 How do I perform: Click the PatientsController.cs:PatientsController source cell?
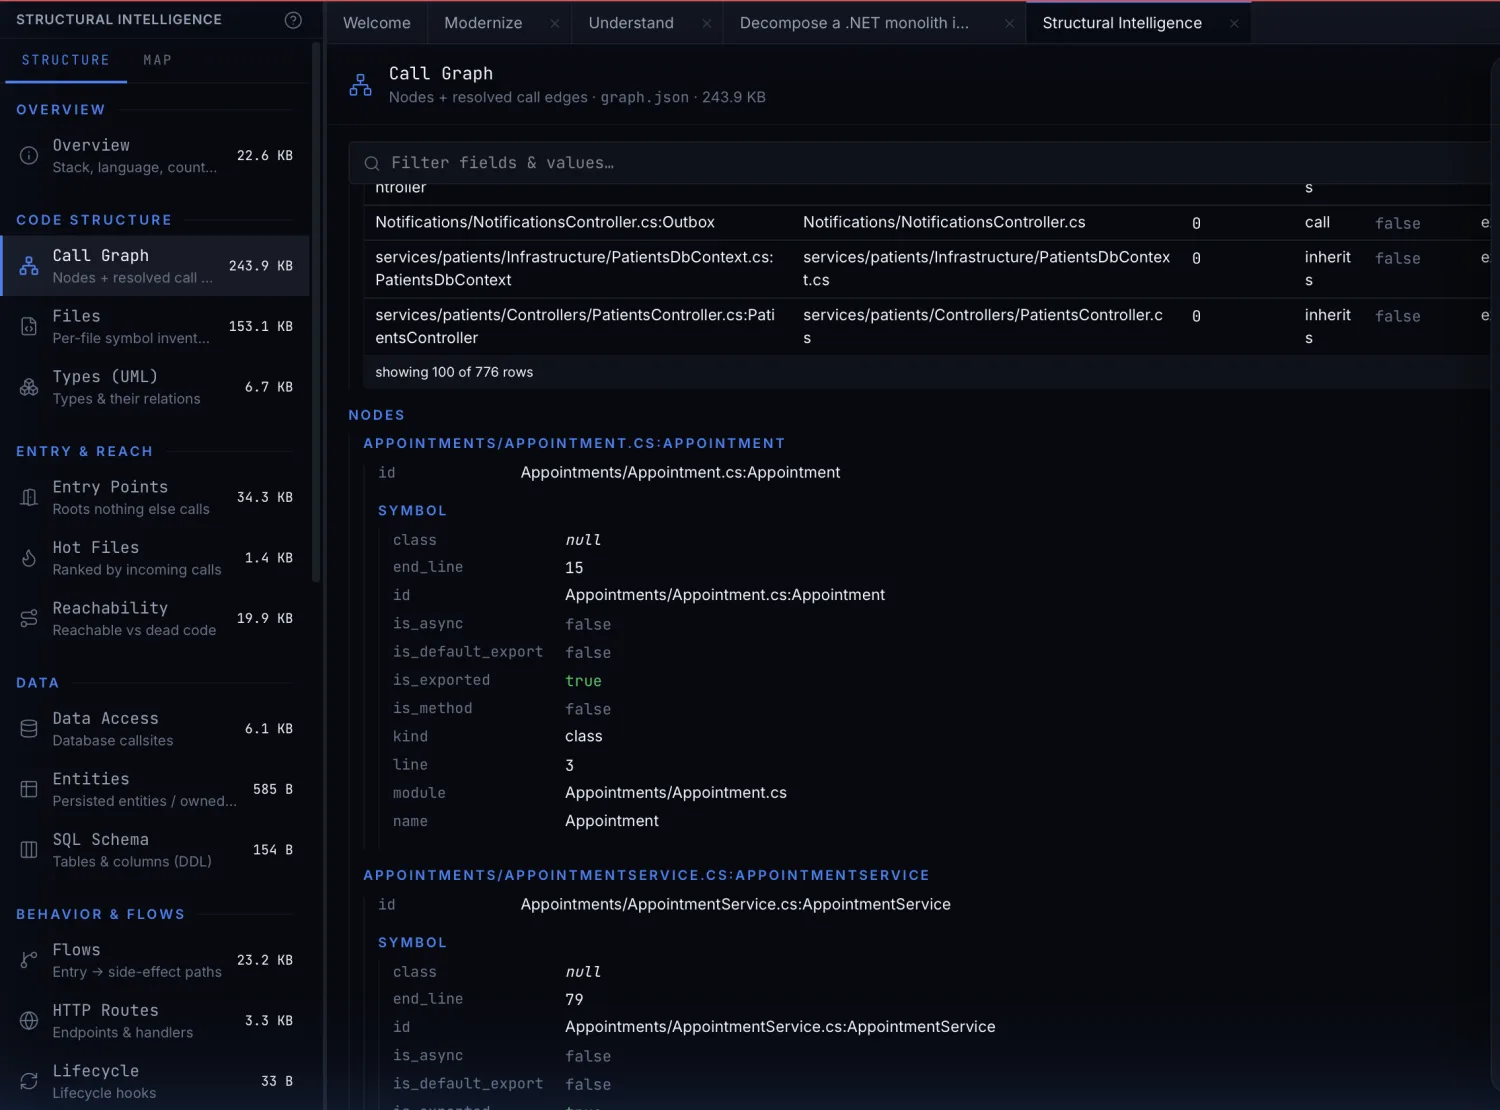click(575, 327)
